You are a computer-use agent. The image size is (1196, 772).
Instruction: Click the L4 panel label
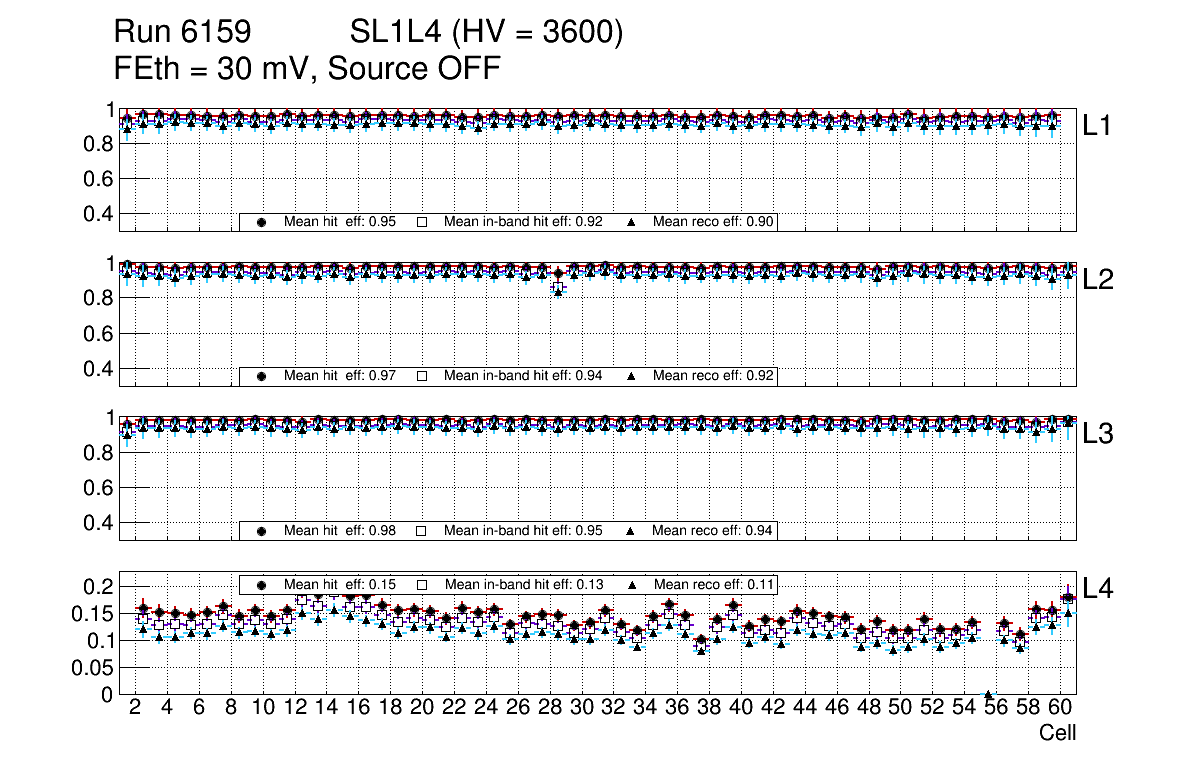[x=1098, y=589]
